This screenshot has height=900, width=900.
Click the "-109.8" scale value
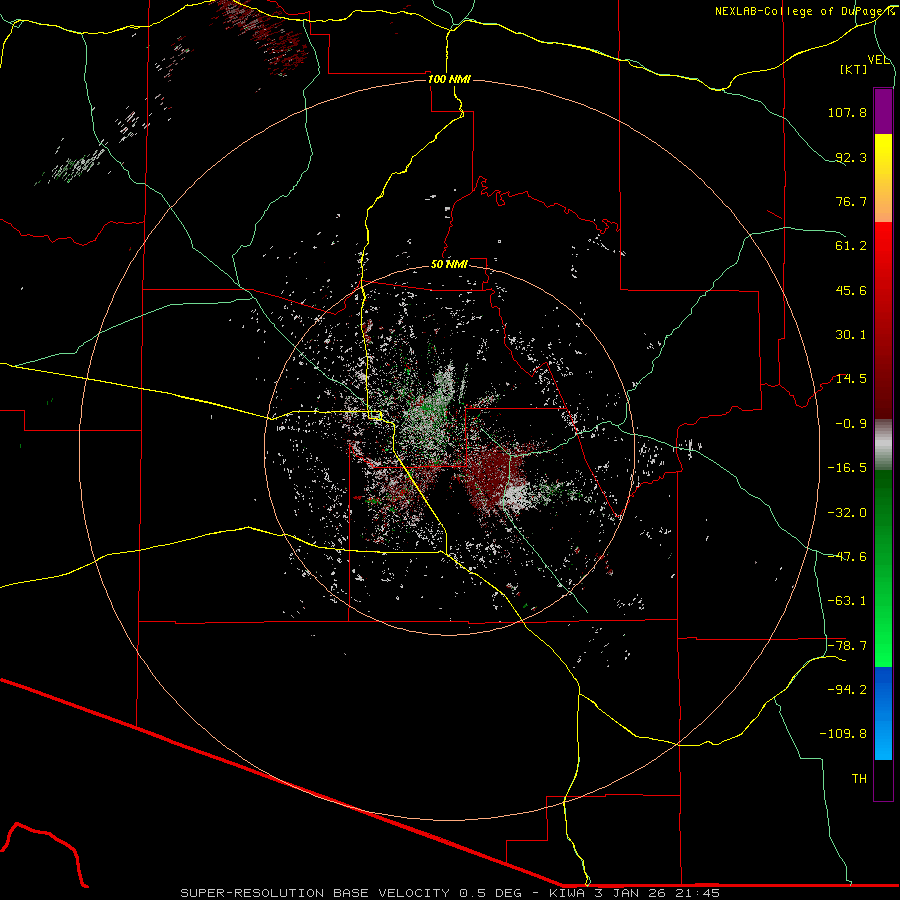pyautogui.click(x=843, y=734)
